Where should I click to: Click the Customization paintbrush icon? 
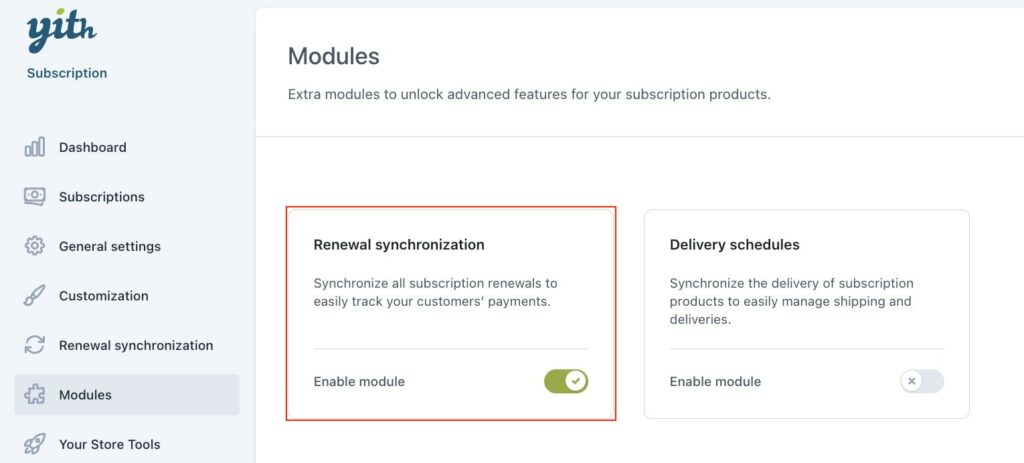tap(35, 296)
